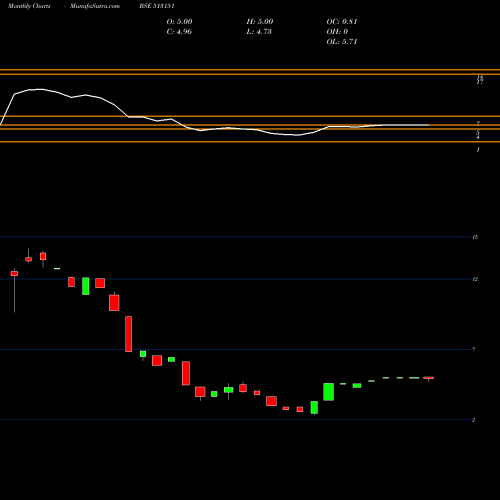Screen dimensions: 500x500
Task: Click the 'OH: 0' reading
Action: click(x=337, y=32)
